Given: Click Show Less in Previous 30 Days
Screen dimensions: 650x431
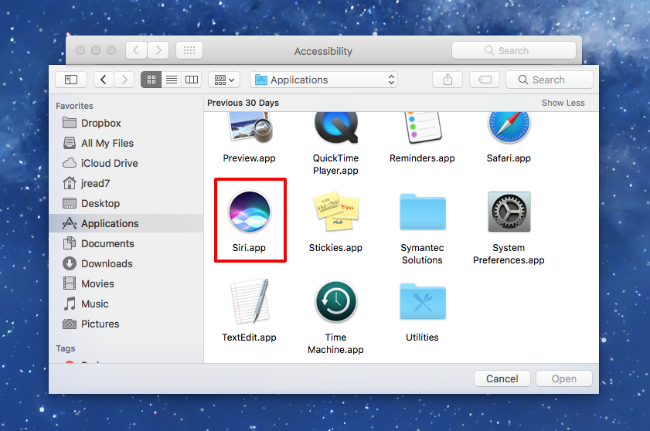Looking at the screenshot, I should pos(563,103).
